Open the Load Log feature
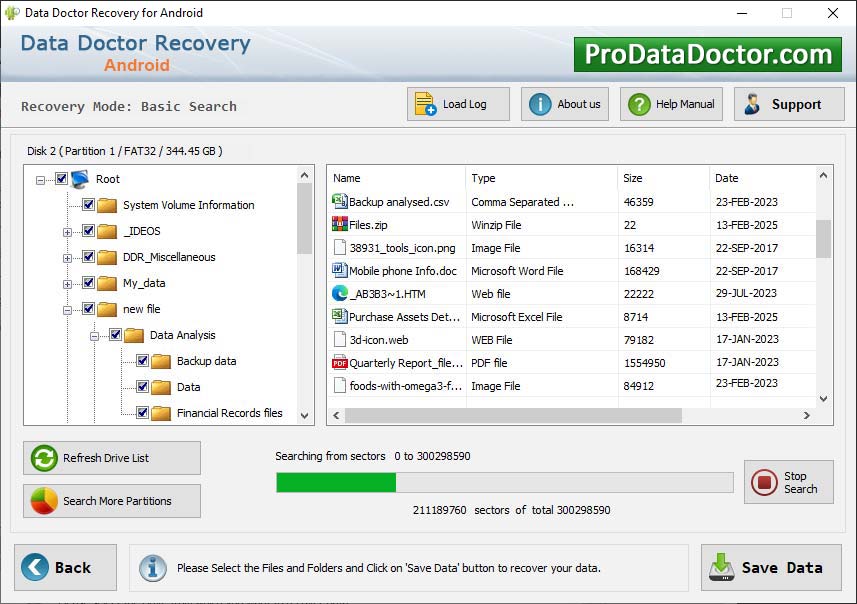Viewport: 857px width, 604px height. pos(457,103)
